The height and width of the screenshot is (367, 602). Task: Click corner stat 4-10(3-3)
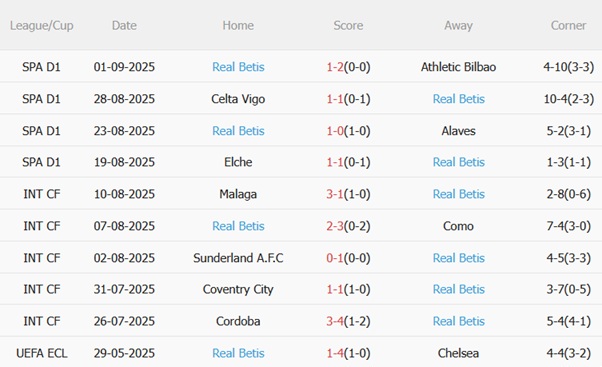[568, 67]
